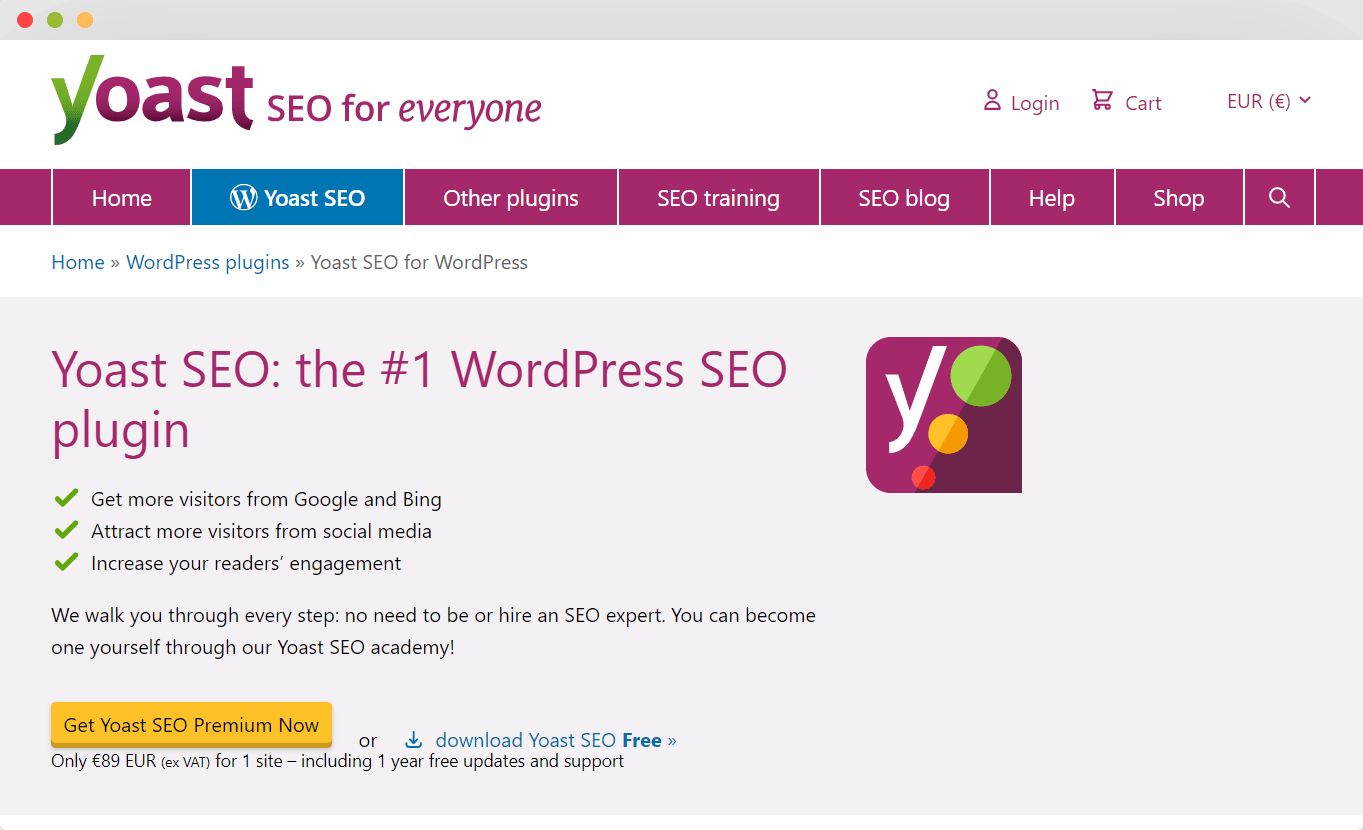Open the search magnifier icon in navigation
Image resolution: width=1363 pixels, height=830 pixels.
[1279, 197]
